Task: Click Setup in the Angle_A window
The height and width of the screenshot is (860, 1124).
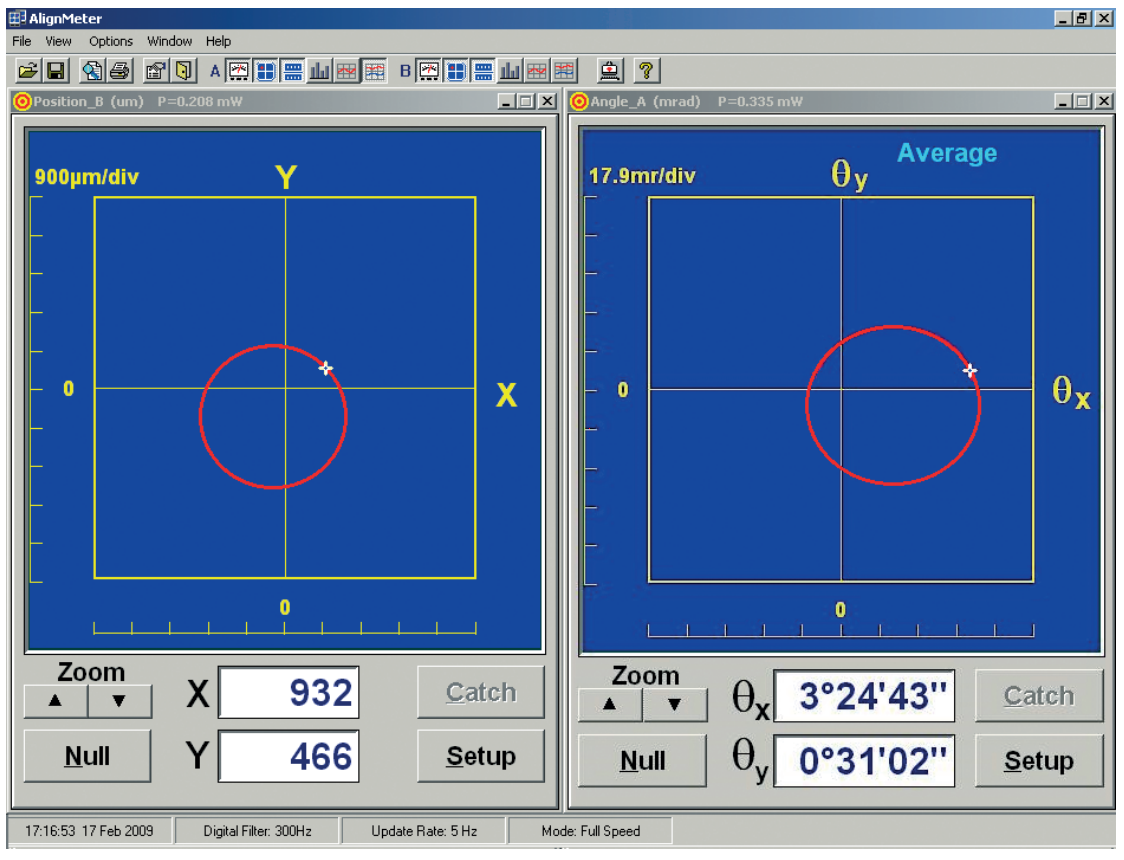Action: tap(1039, 760)
